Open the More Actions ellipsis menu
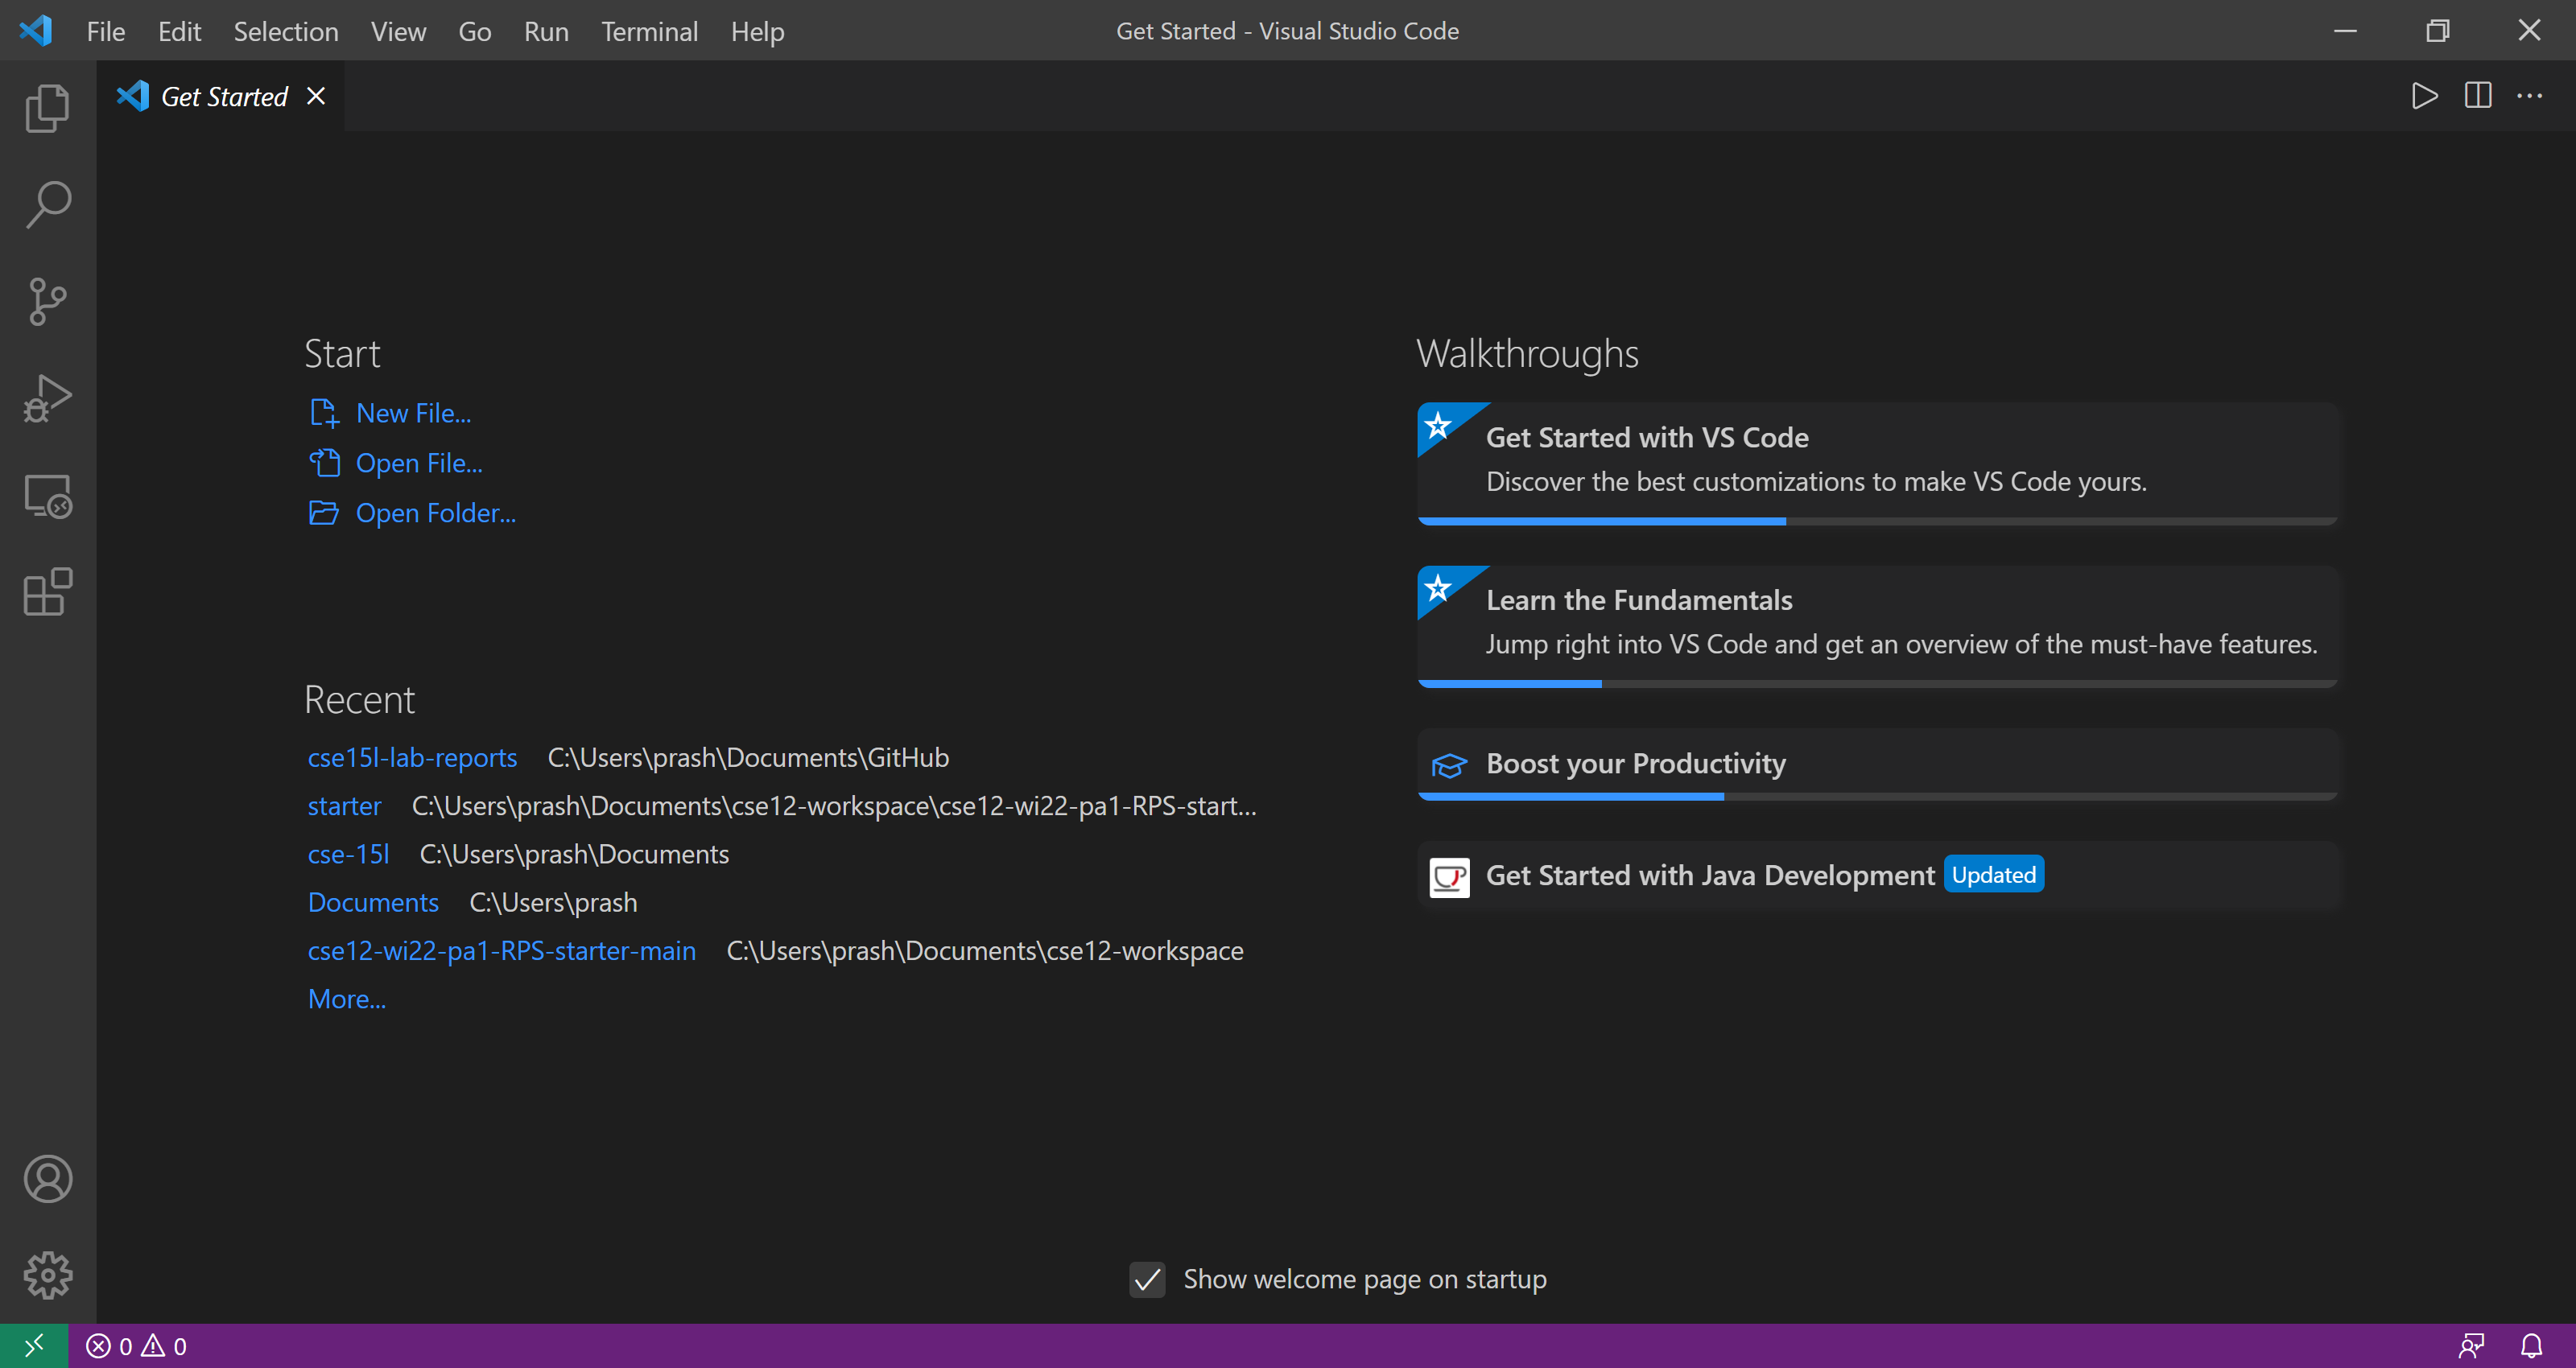The image size is (2576, 1368). (x=2530, y=96)
